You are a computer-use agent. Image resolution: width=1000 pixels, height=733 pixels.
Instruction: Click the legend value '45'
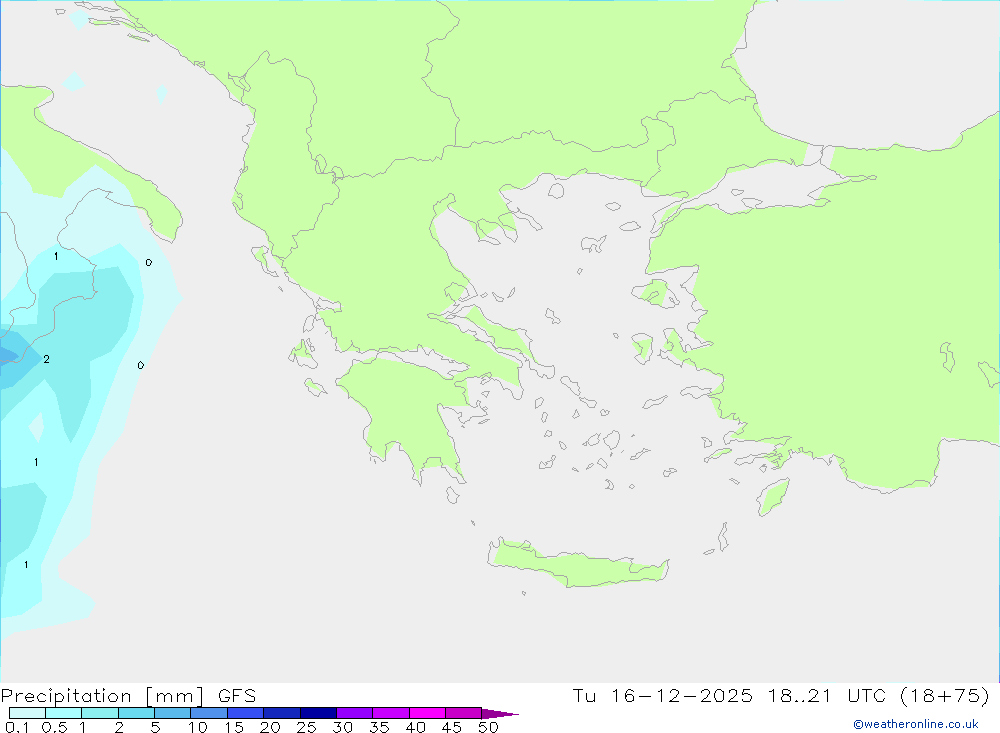coord(452,727)
